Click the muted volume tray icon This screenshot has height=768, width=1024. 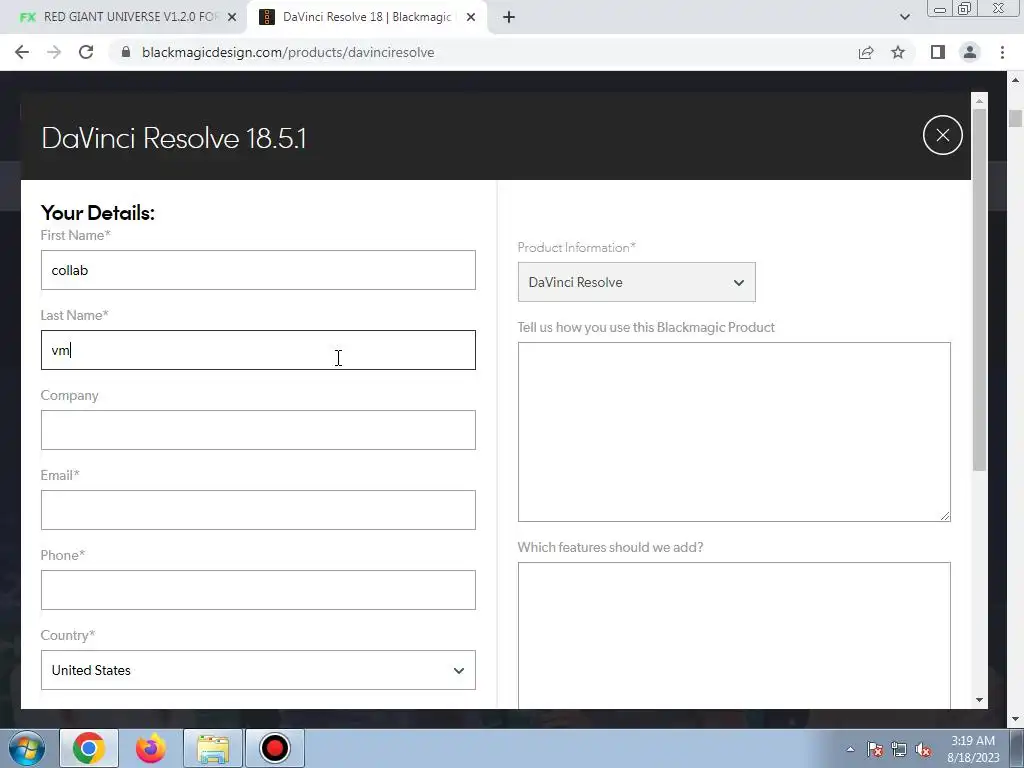pos(923,749)
